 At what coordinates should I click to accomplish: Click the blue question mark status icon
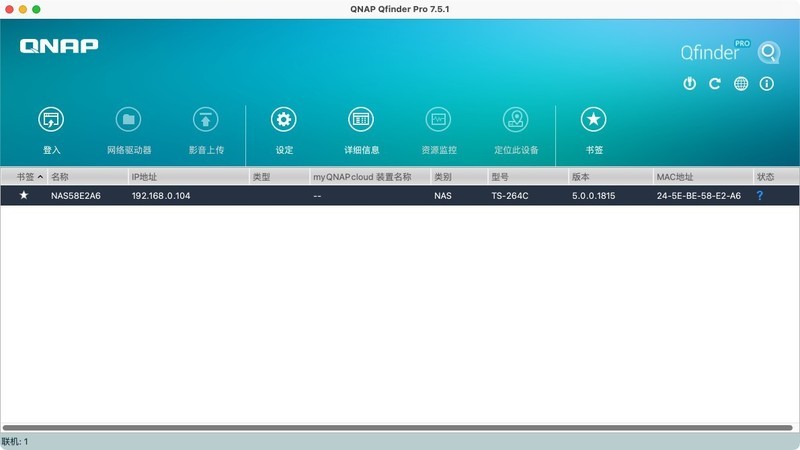pos(760,195)
